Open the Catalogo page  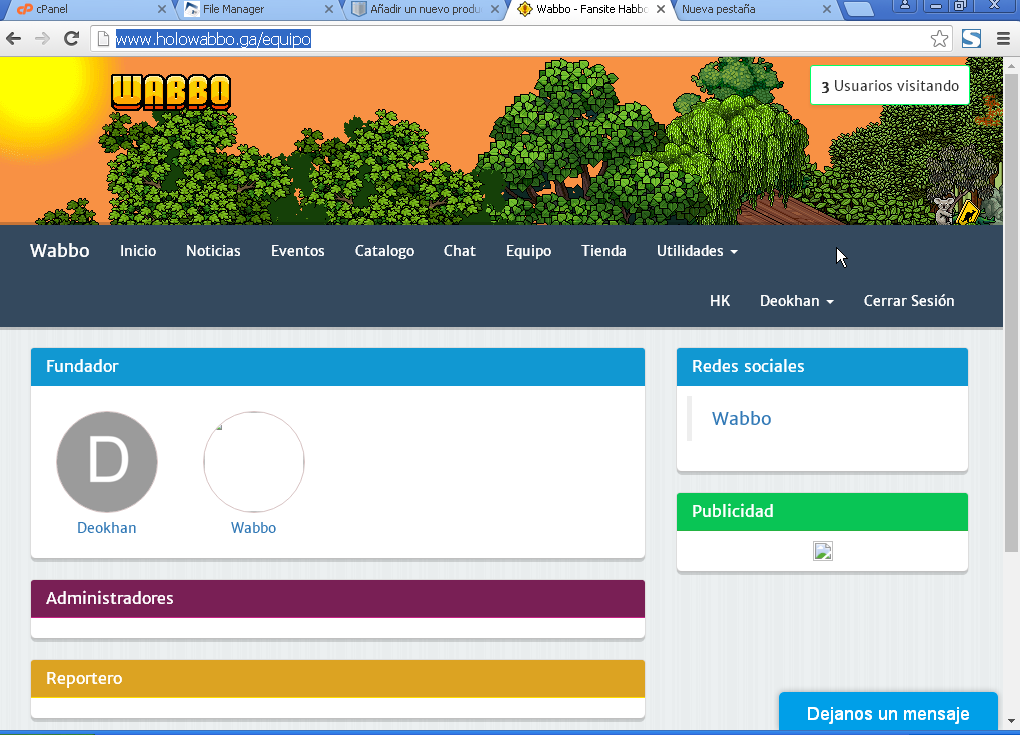[x=384, y=250]
